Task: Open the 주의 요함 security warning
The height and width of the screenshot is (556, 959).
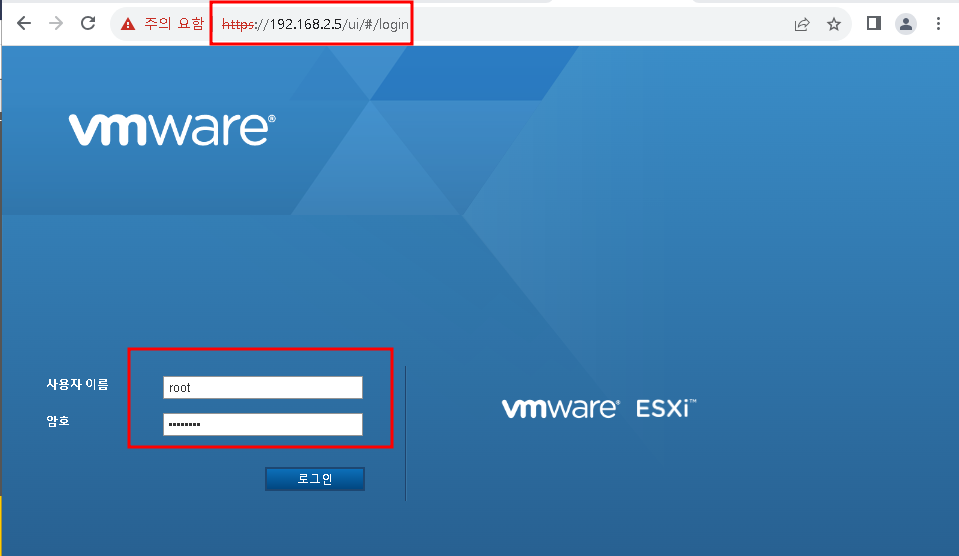Action: [x=162, y=24]
